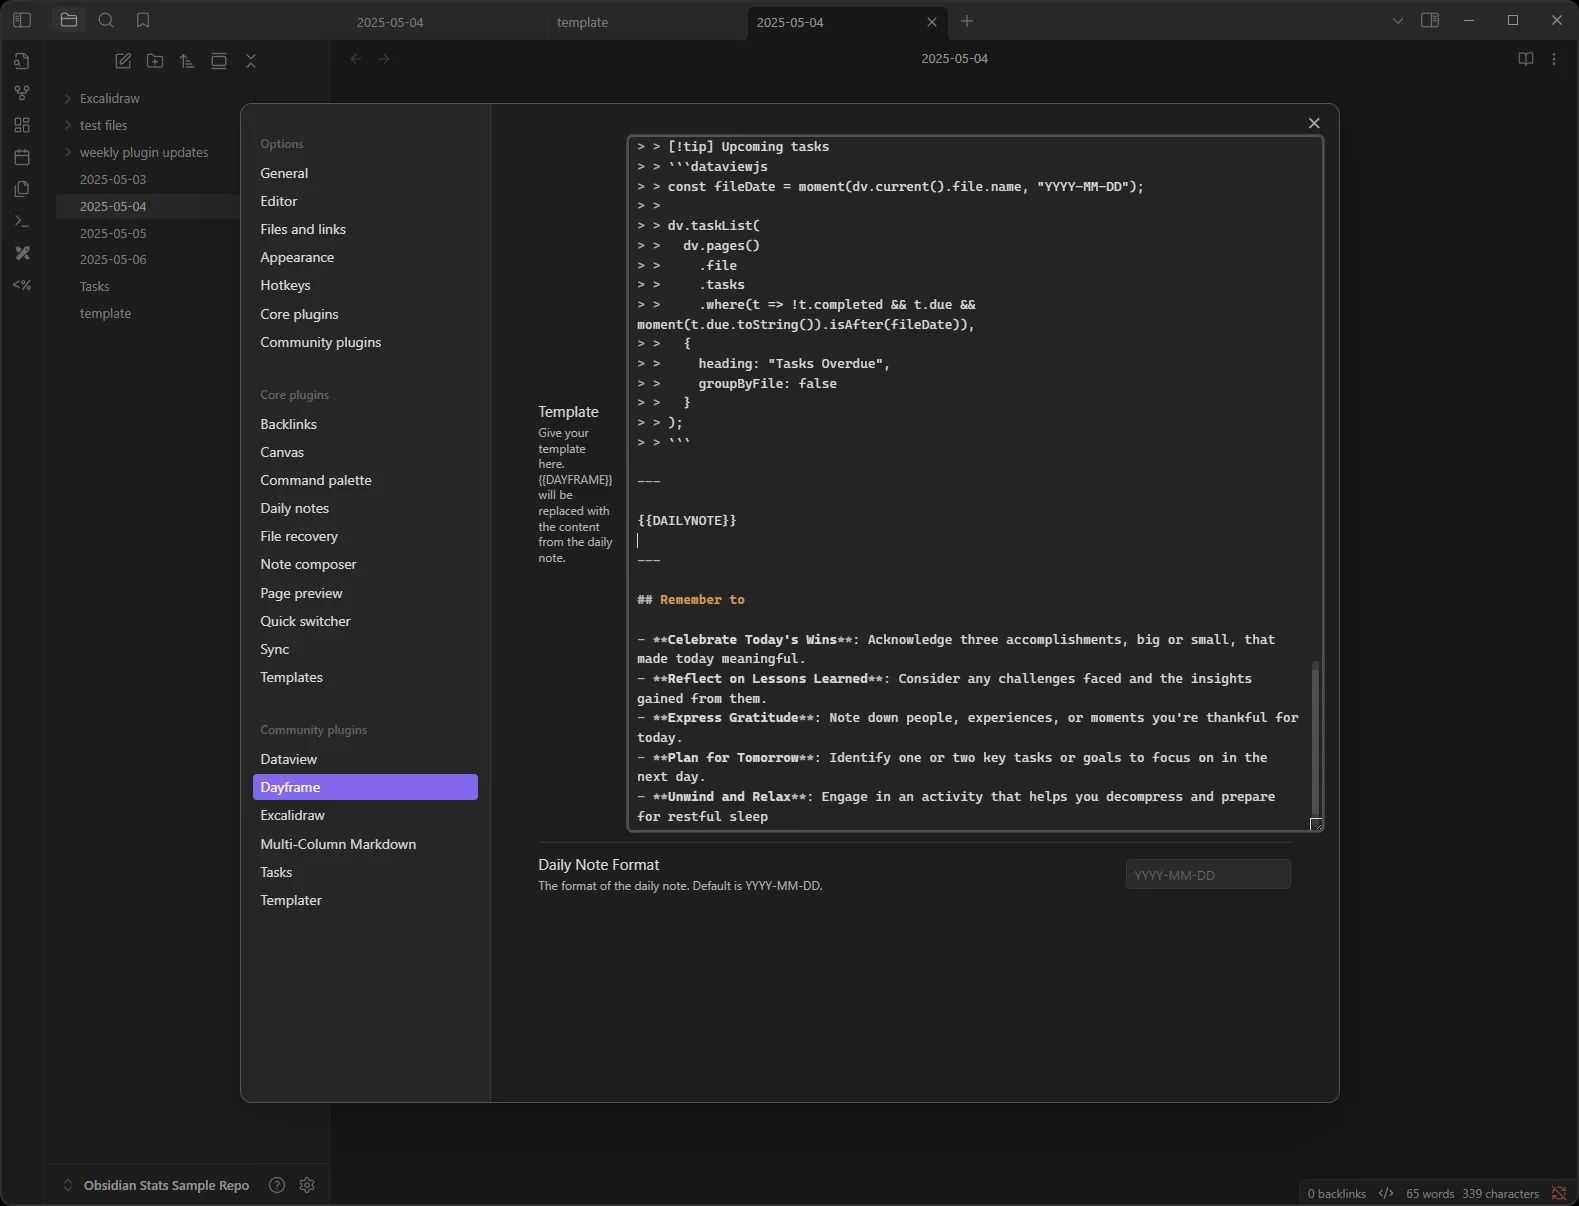Focus the Daily Note Format input field
1579x1206 pixels.
coord(1208,875)
